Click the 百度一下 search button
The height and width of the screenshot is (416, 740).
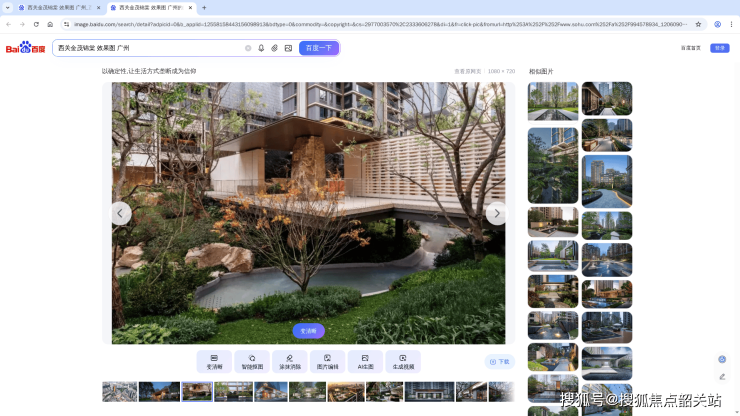point(319,48)
